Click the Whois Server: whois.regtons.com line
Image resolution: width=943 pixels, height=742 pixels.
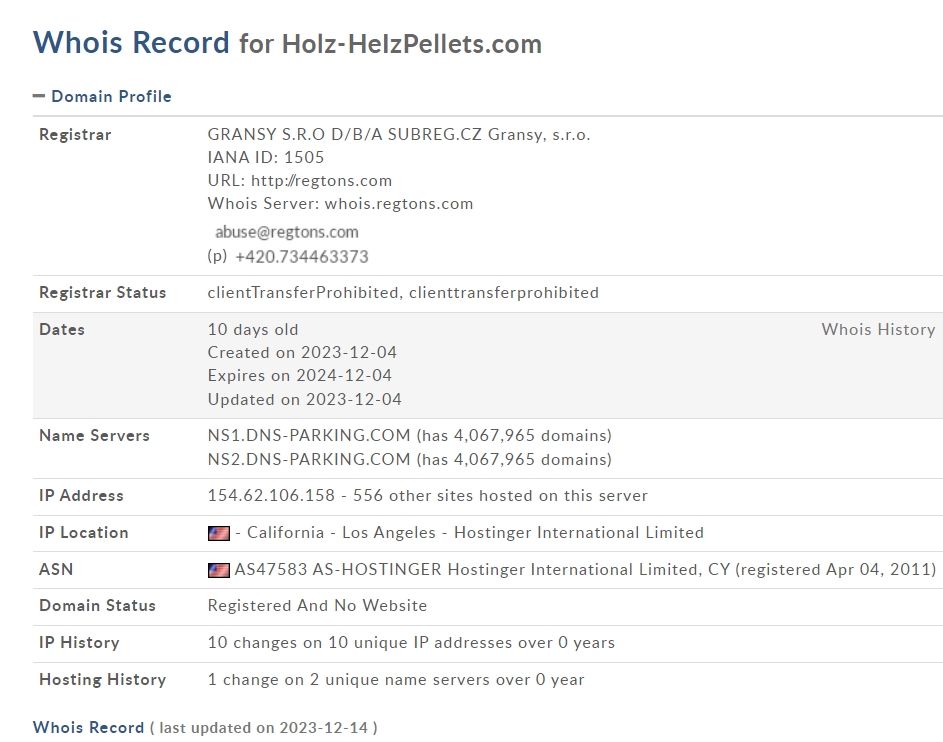pos(340,204)
